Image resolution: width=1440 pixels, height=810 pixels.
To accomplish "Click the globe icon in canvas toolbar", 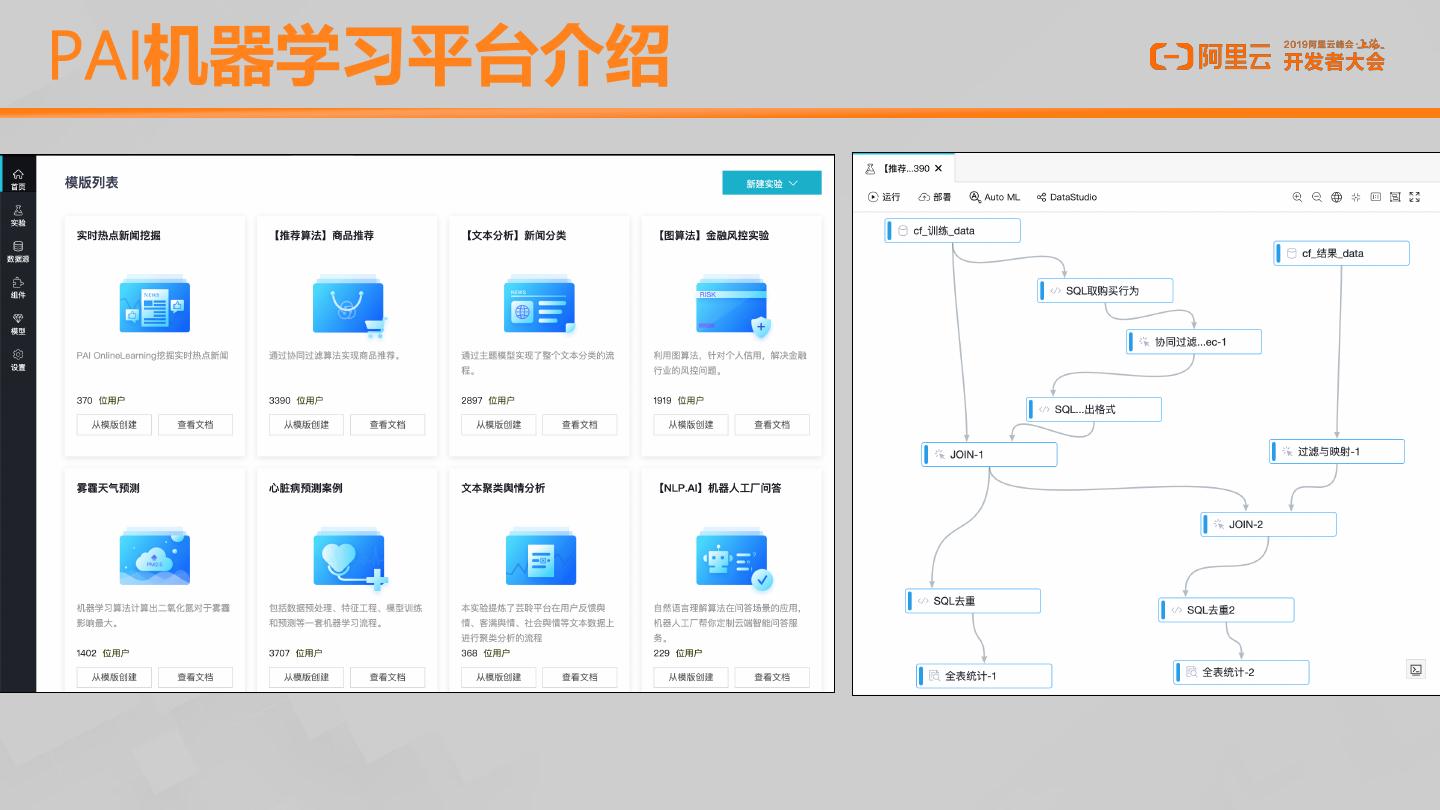I will [x=1336, y=197].
